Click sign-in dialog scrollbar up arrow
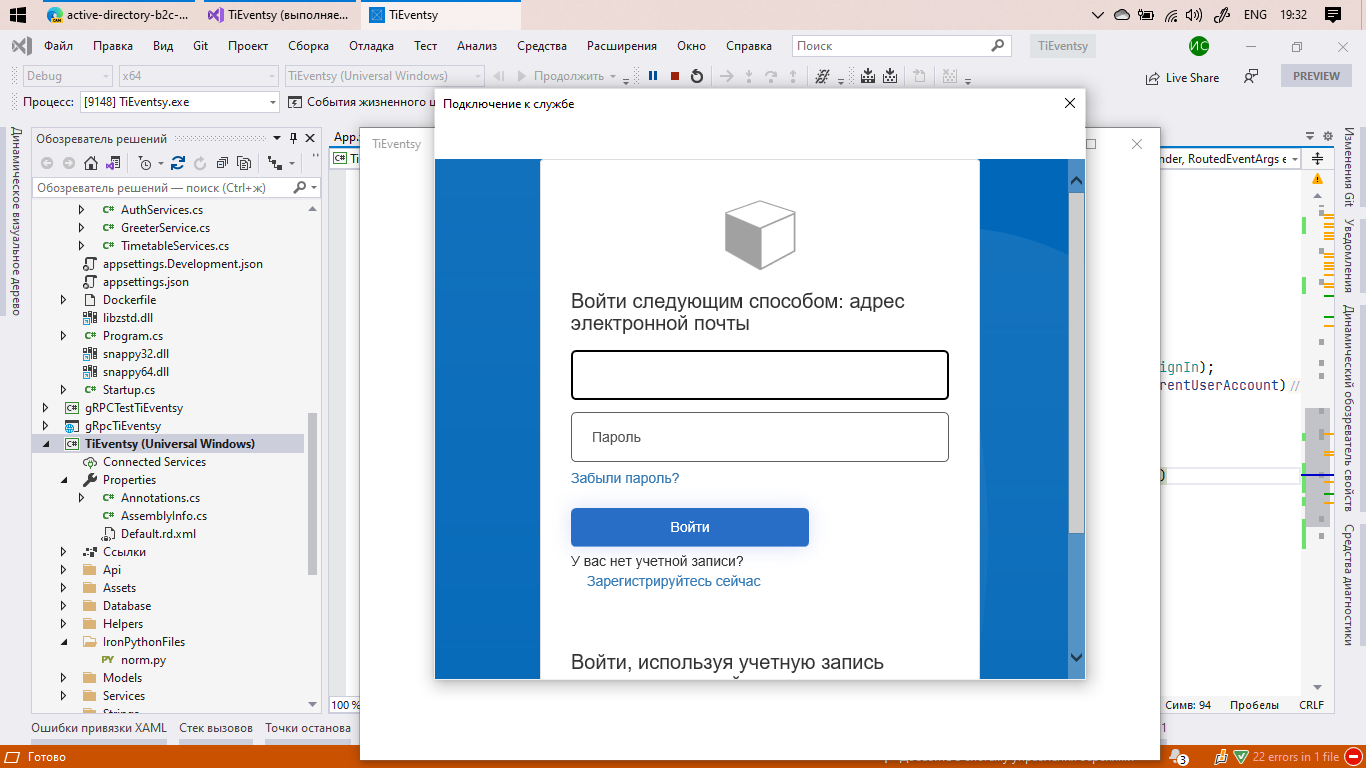 [1077, 181]
